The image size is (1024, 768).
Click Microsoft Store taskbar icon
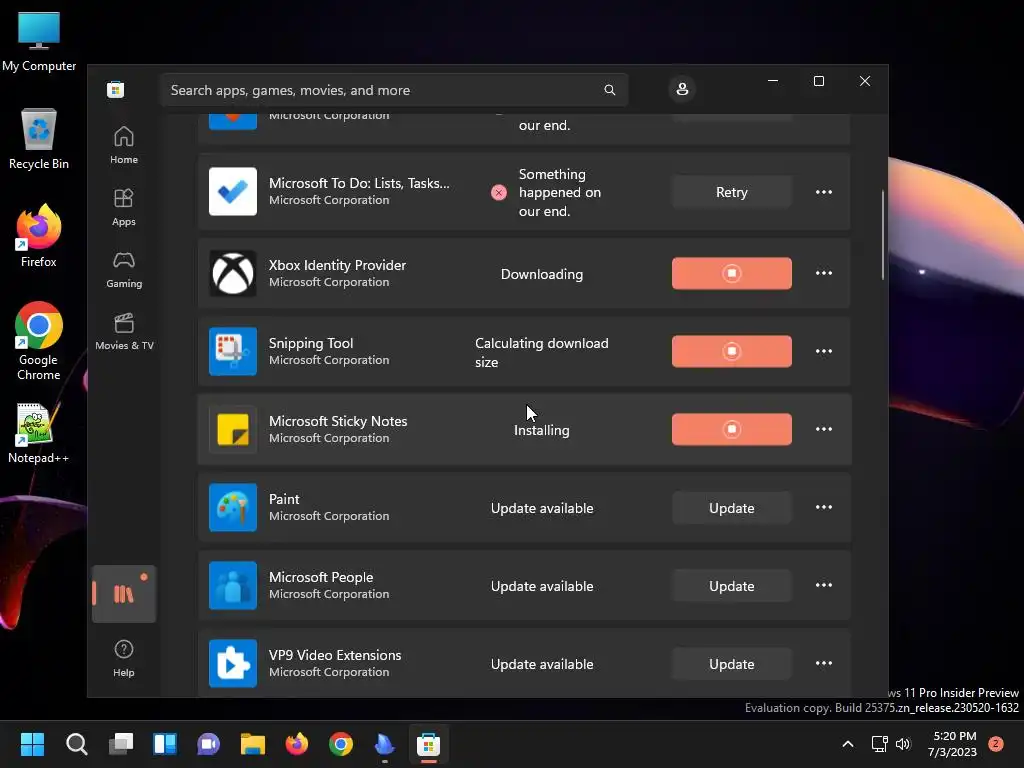[428, 744]
